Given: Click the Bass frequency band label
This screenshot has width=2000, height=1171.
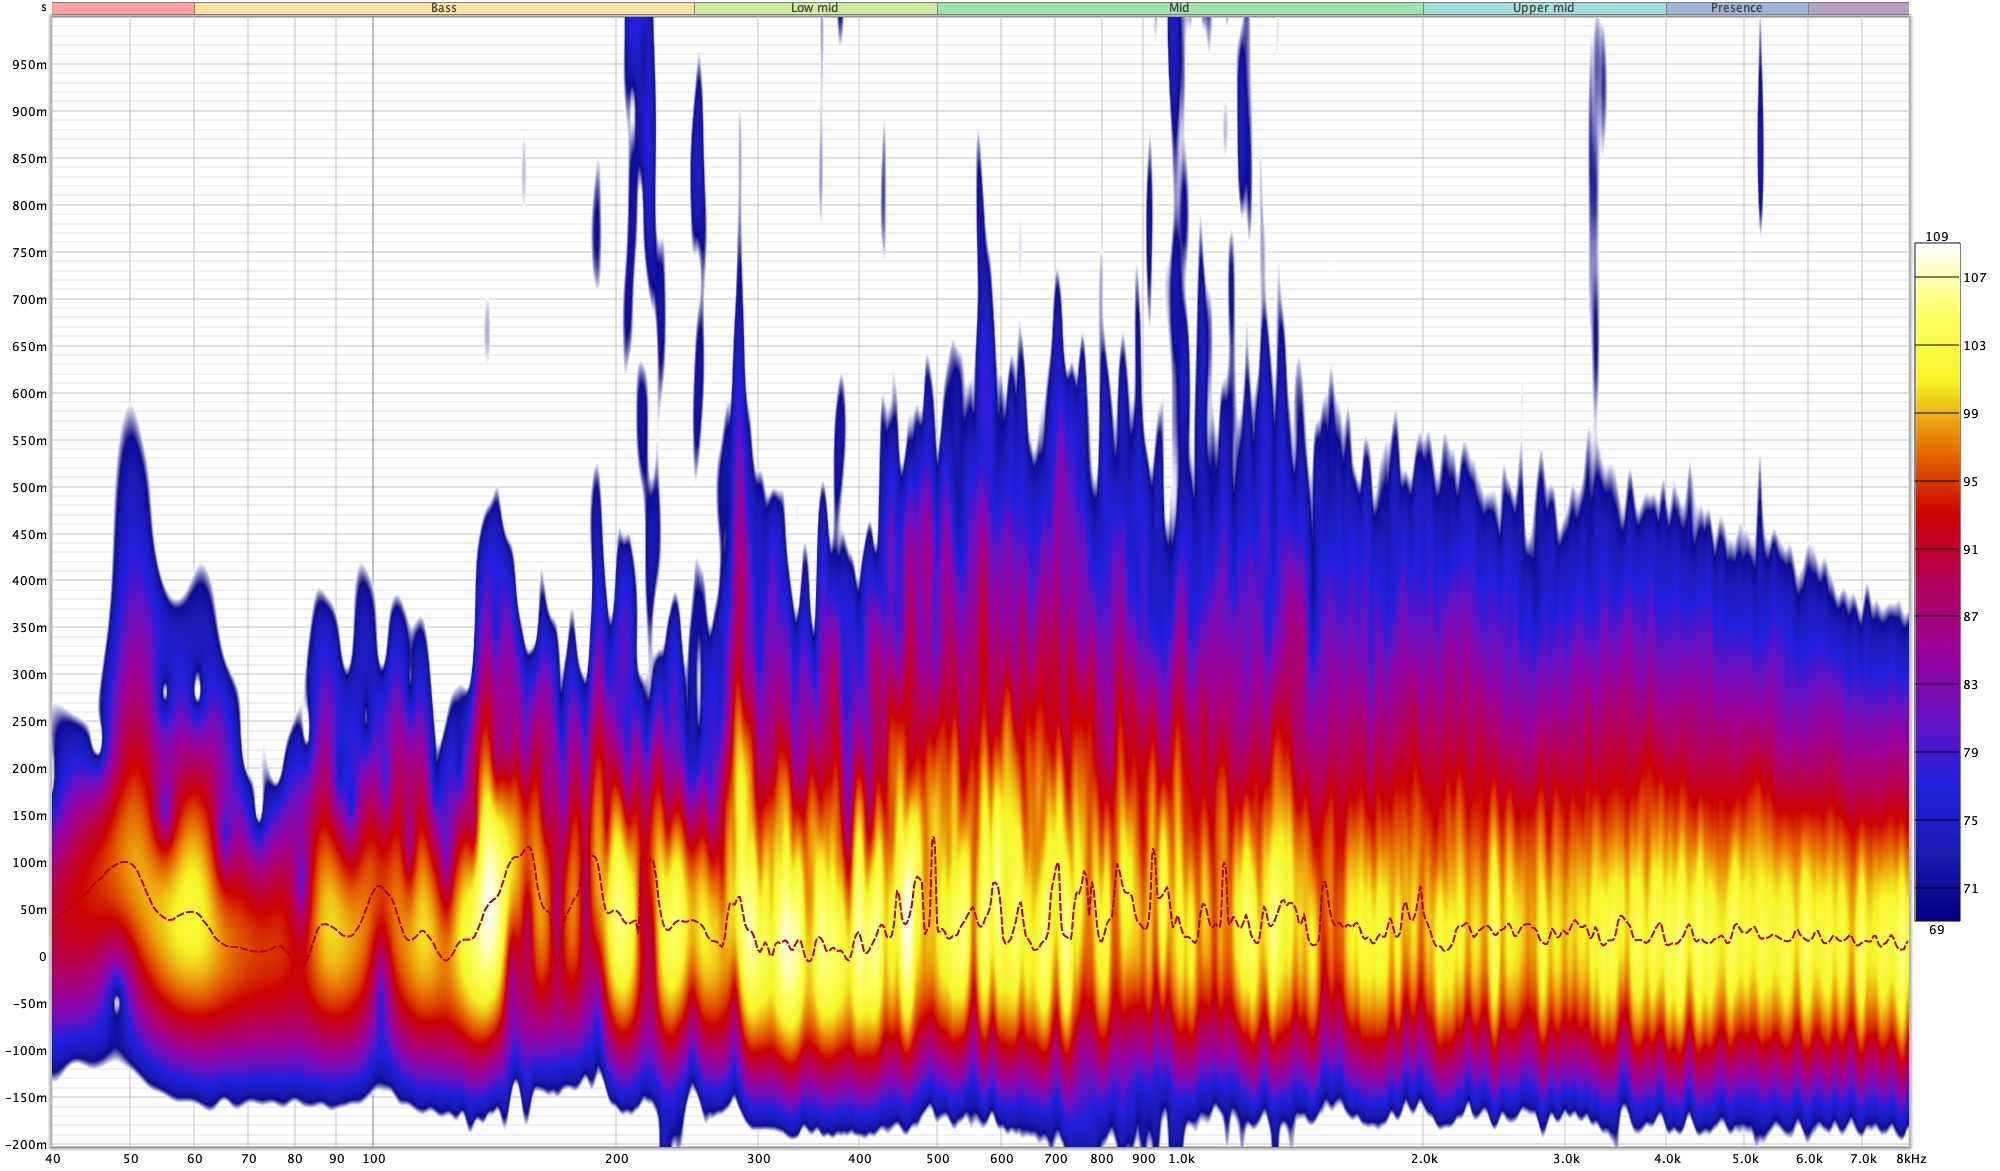Looking at the screenshot, I should [443, 8].
